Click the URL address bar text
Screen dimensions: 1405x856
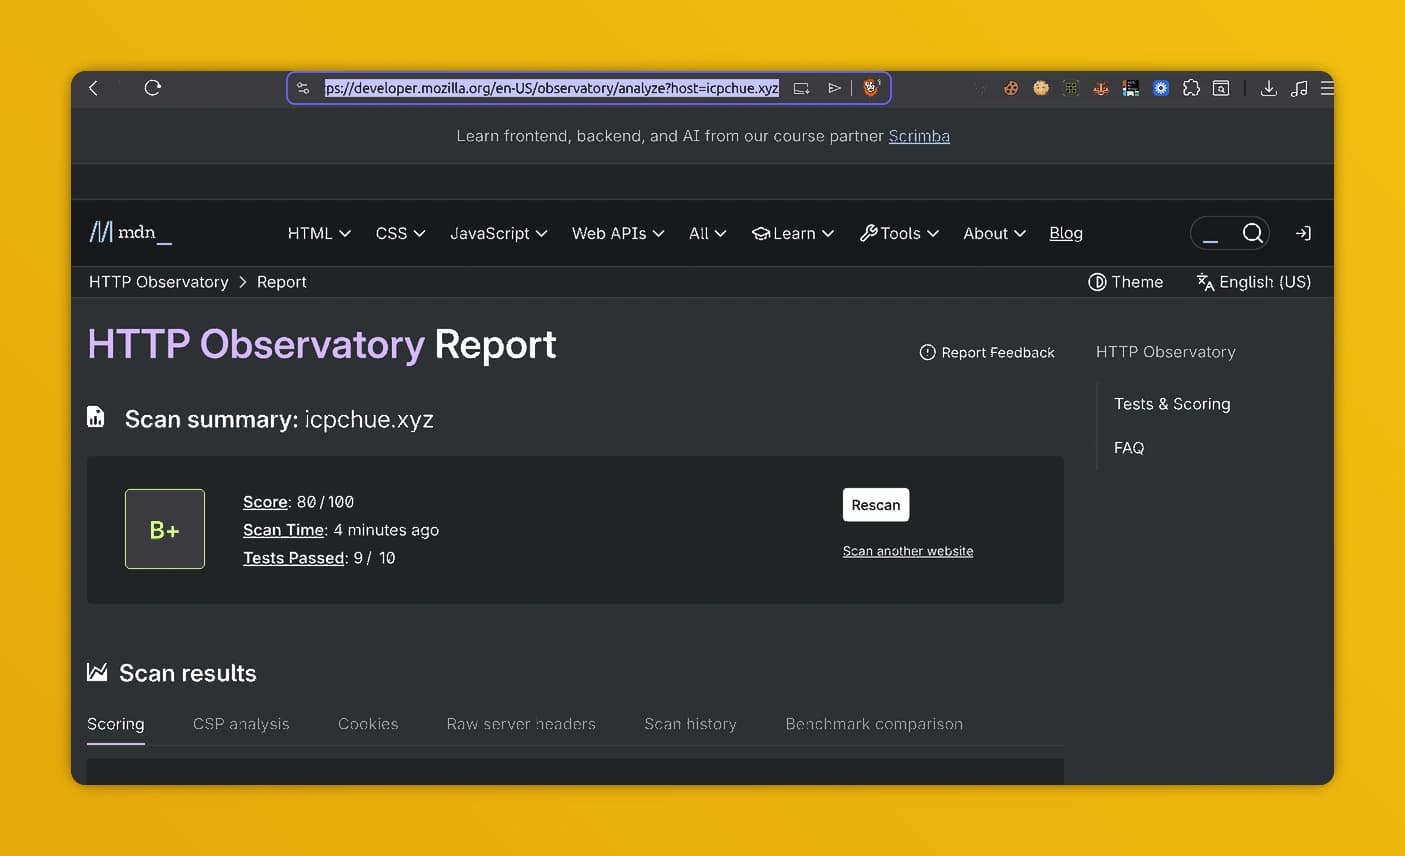(x=551, y=88)
